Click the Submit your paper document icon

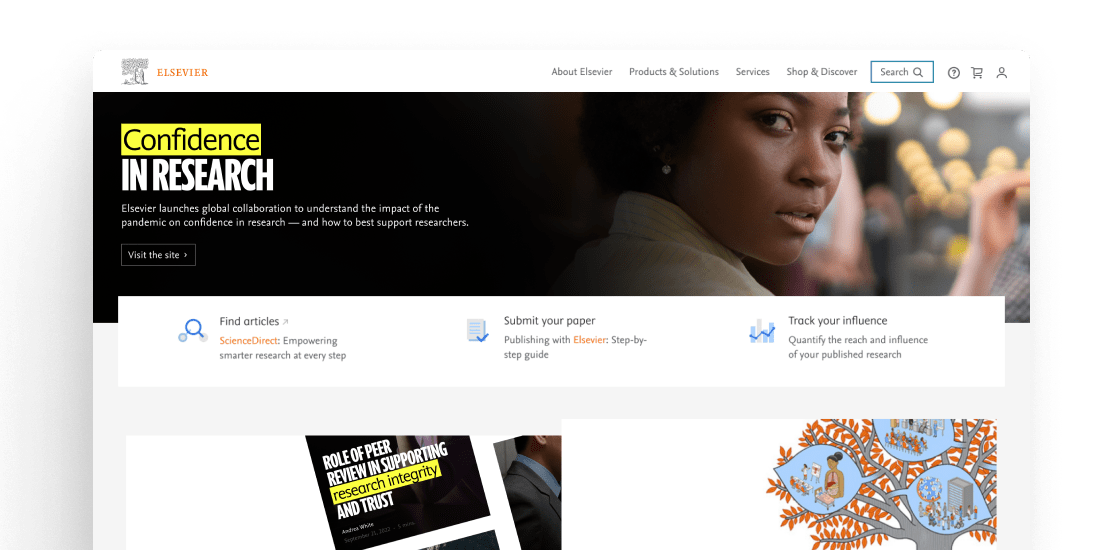(x=477, y=331)
